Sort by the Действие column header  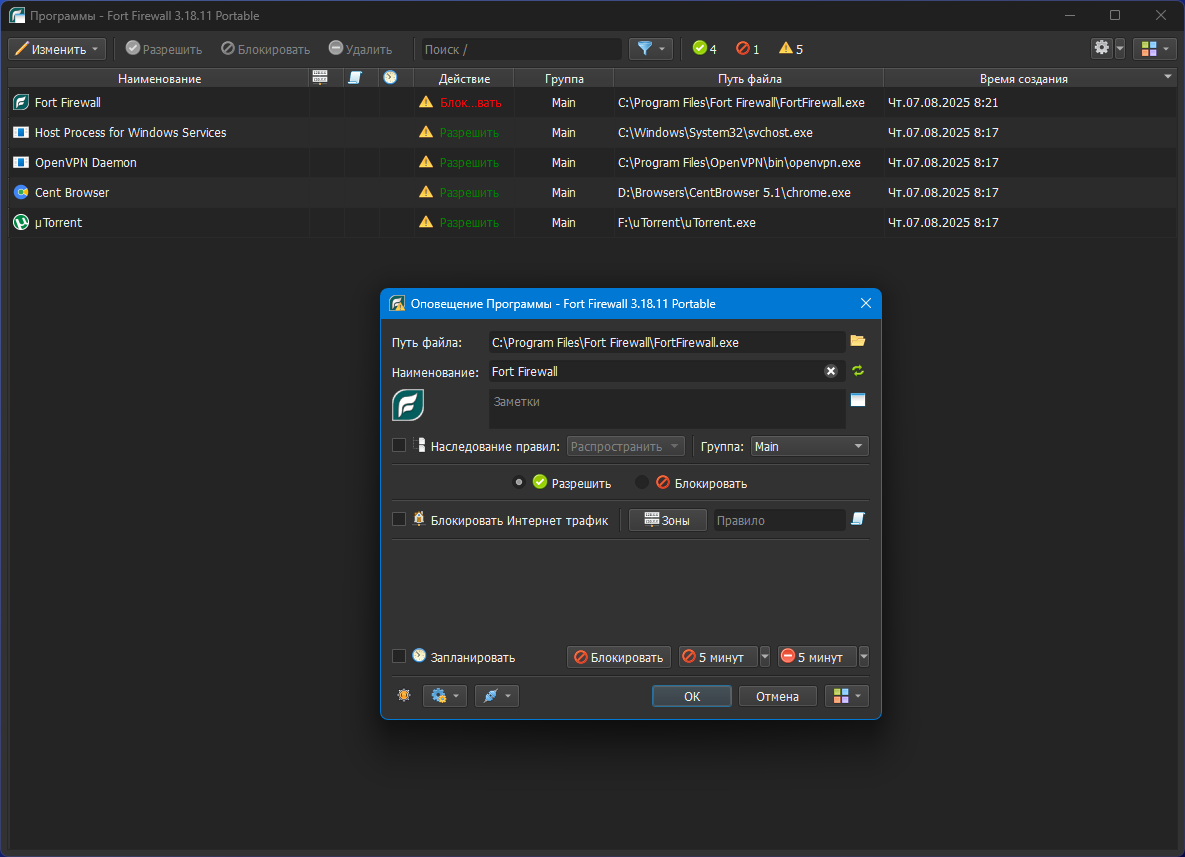click(464, 78)
